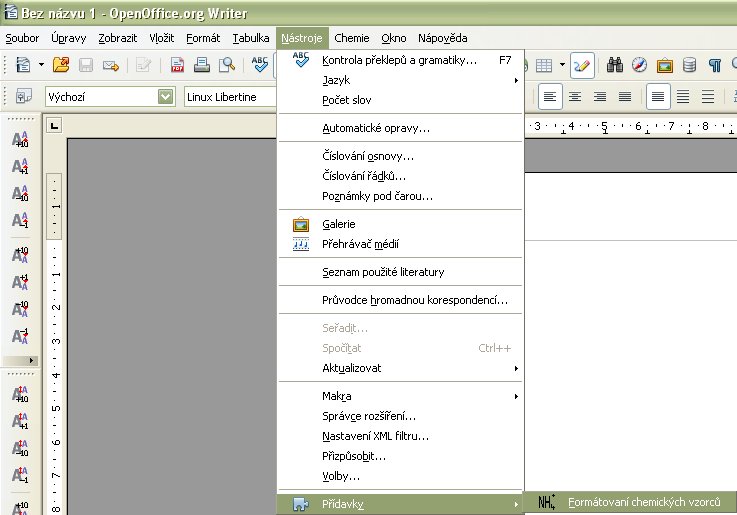Click the A -1 icon with upward red arrow
Viewport: 737px width, 515px height.
(x=20, y=220)
